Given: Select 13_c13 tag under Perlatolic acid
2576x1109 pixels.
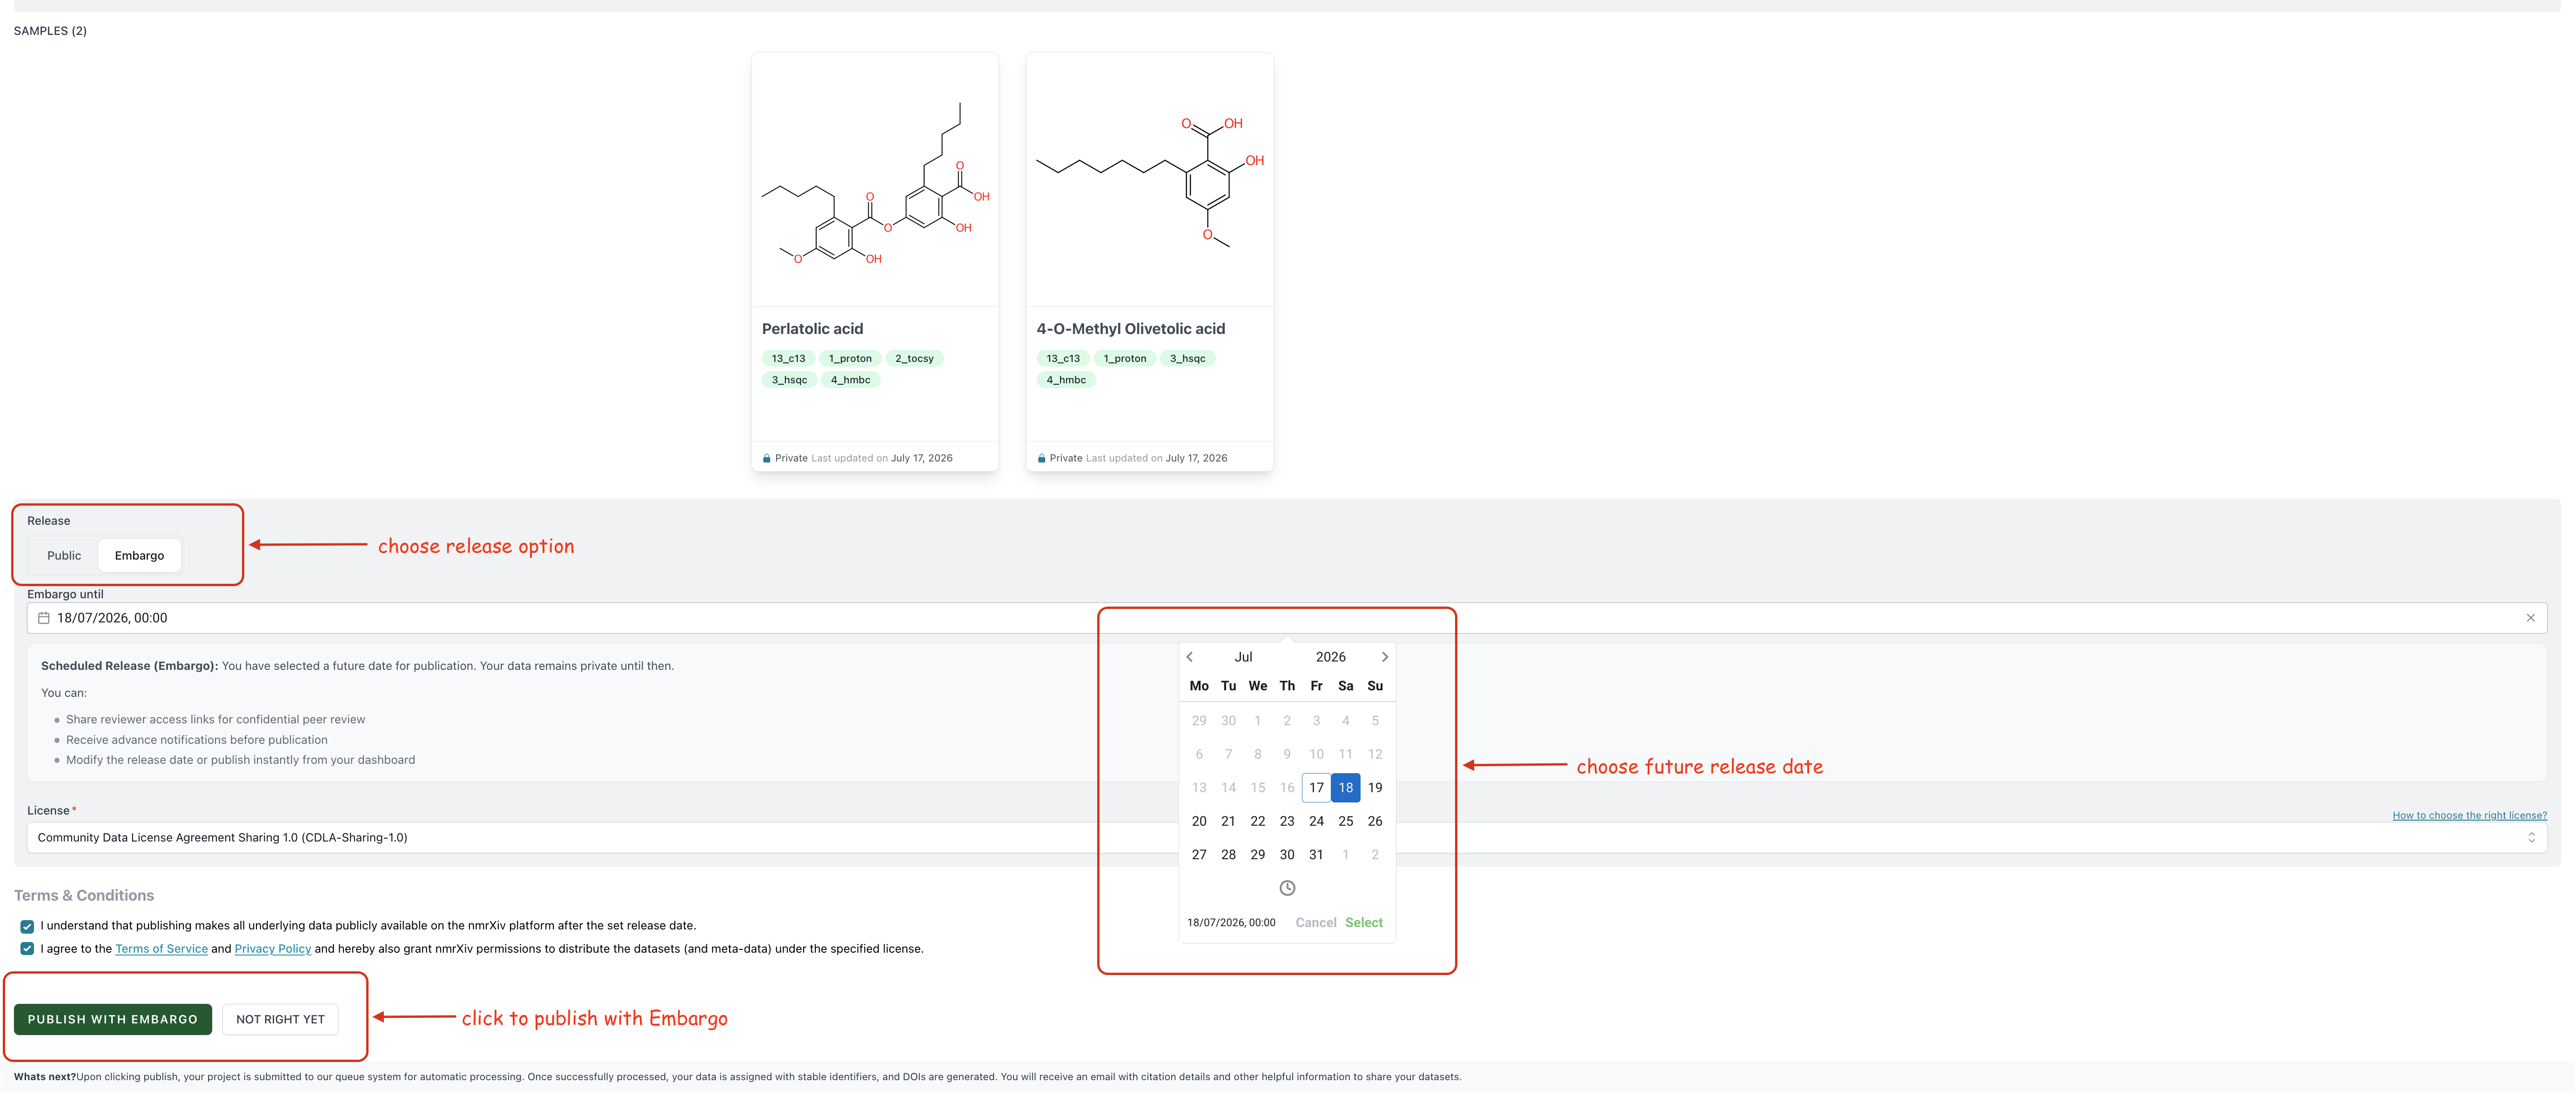Looking at the screenshot, I should [788, 358].
